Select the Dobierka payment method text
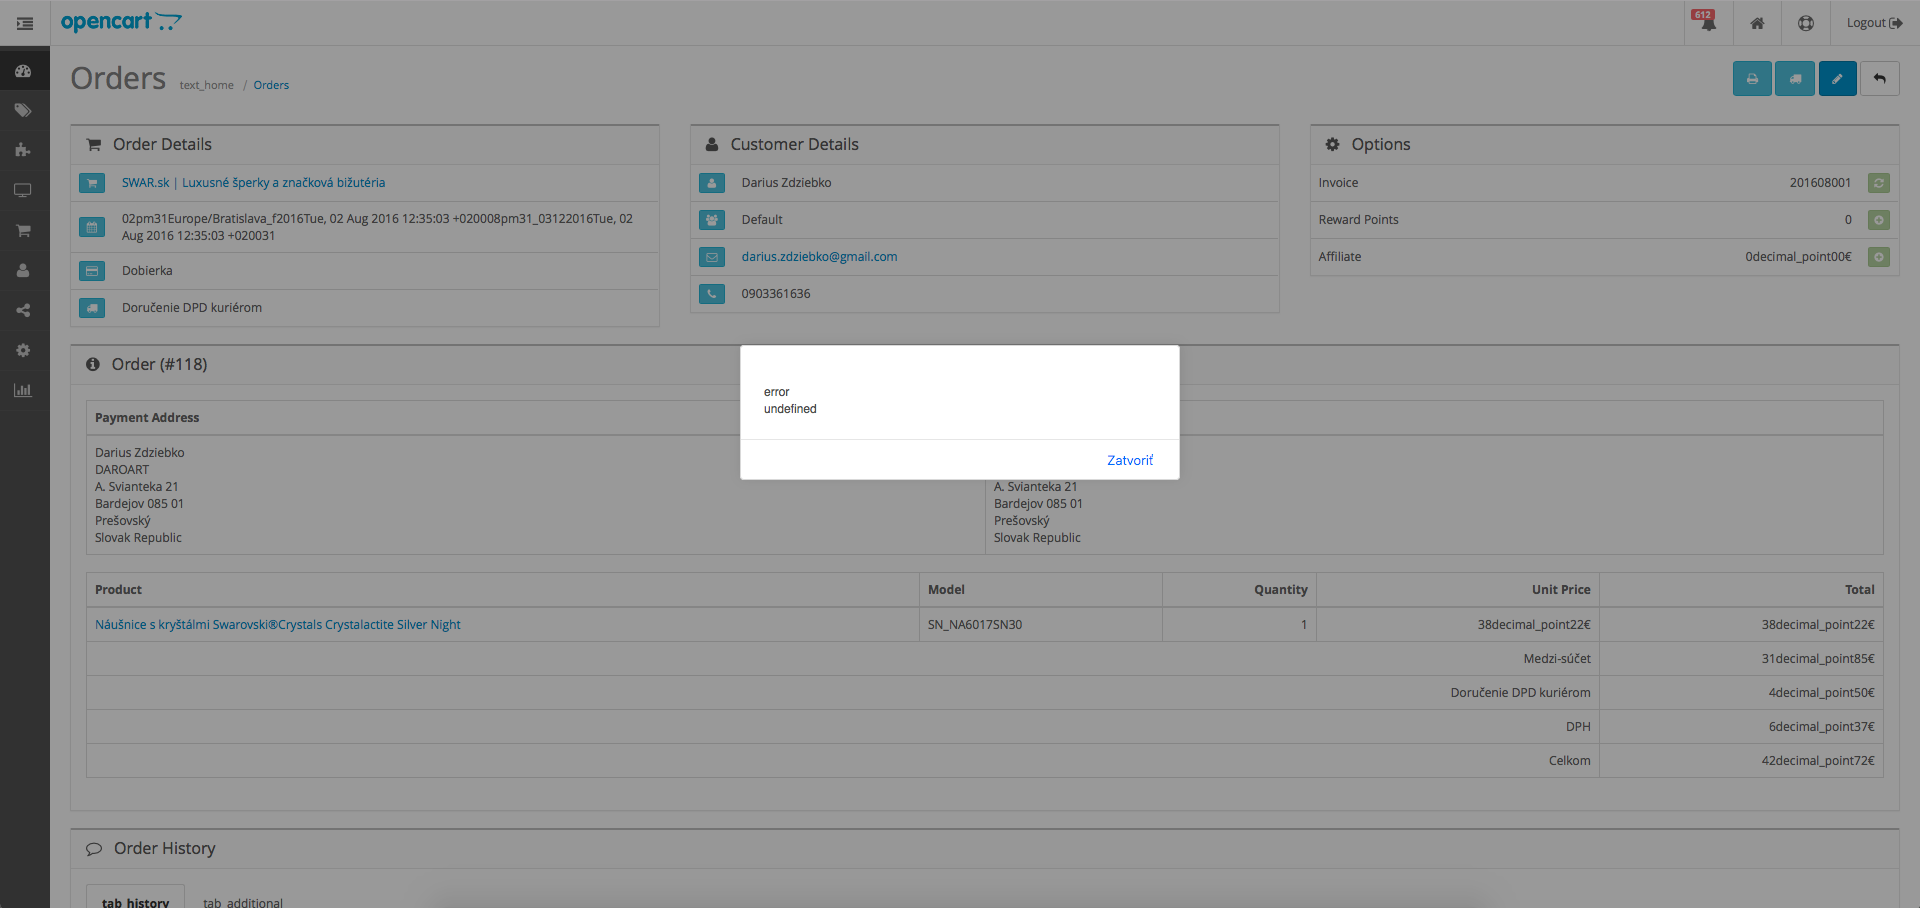The width and height of the screenshot is (1920, 908). coord(147,271)
